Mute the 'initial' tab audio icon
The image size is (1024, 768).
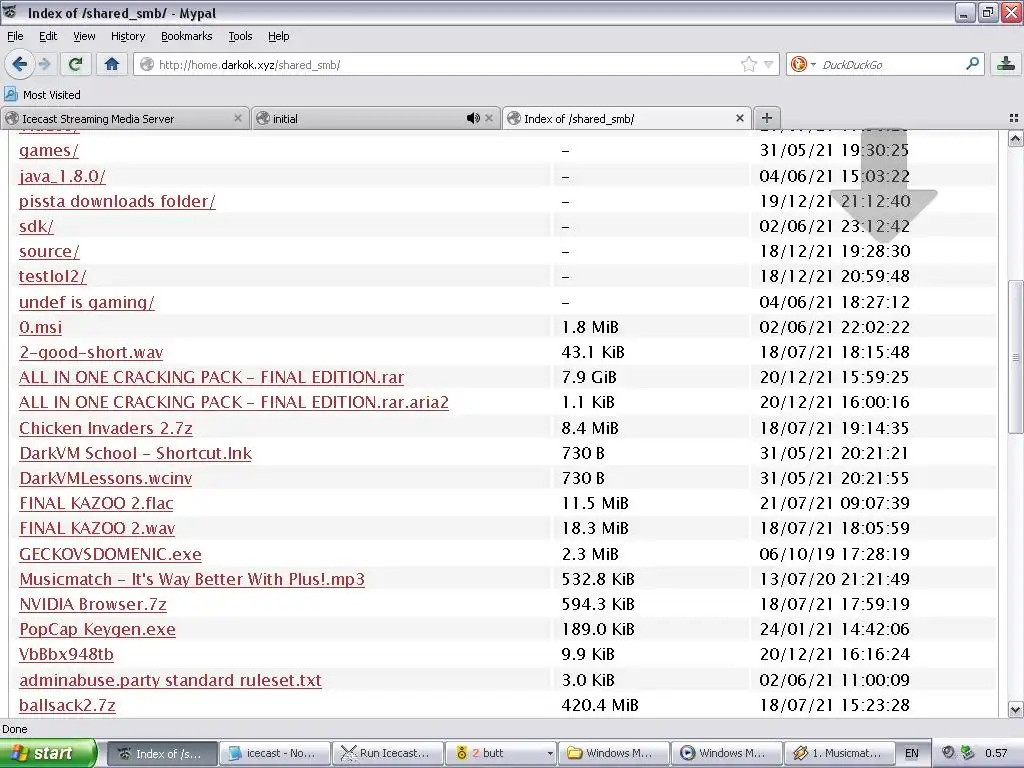click(473, 118)
